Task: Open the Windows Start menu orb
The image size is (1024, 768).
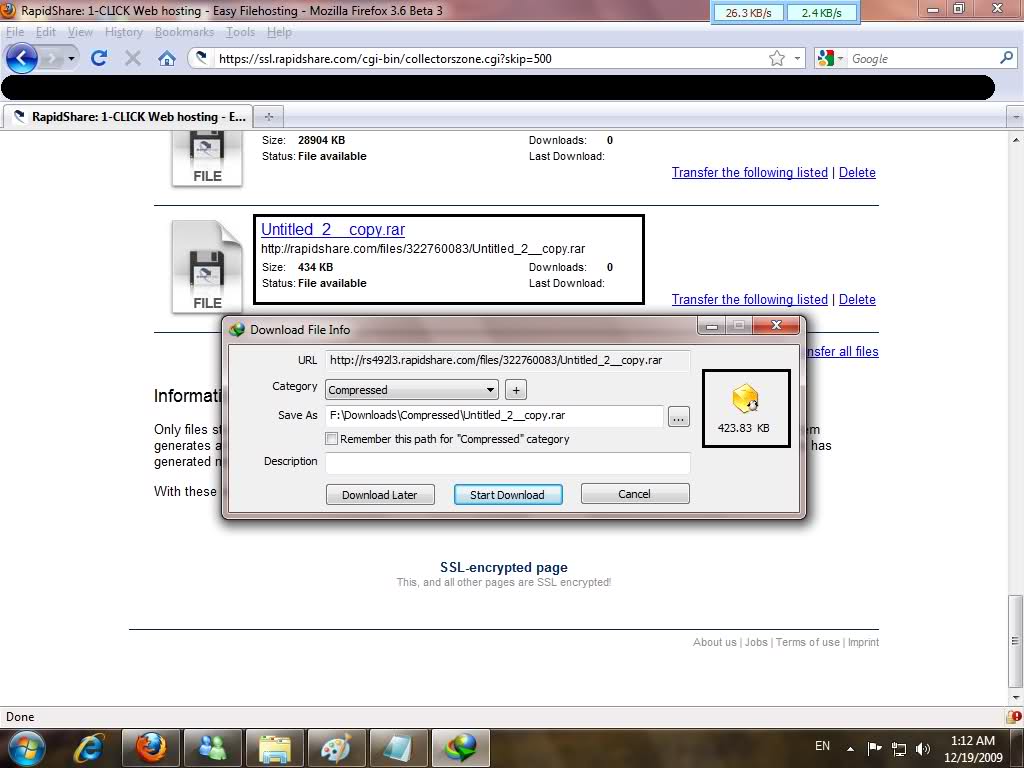Action: 25,748
